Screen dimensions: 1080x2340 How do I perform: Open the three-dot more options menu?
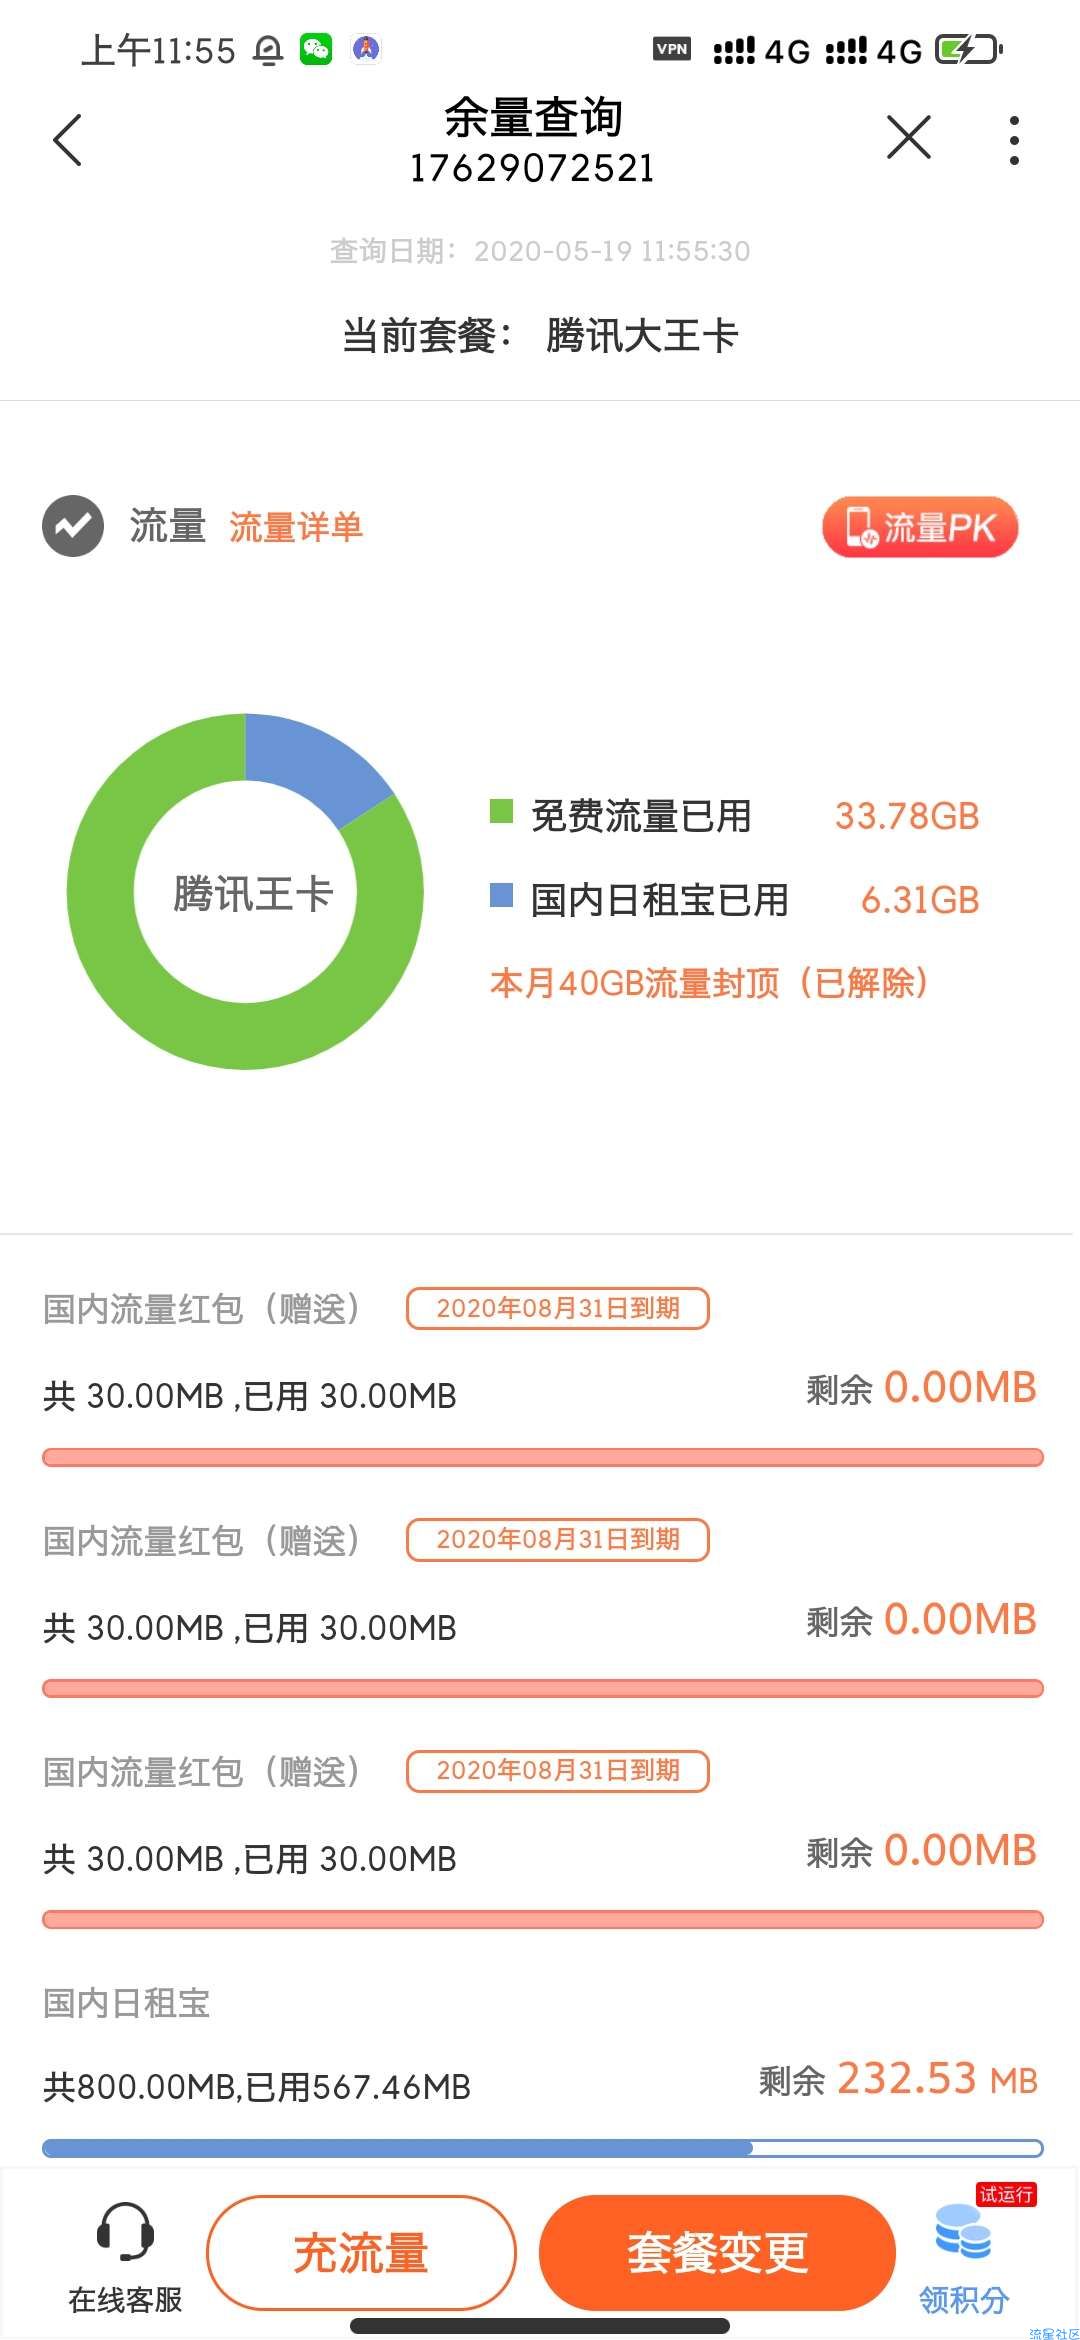[1014, 139]
